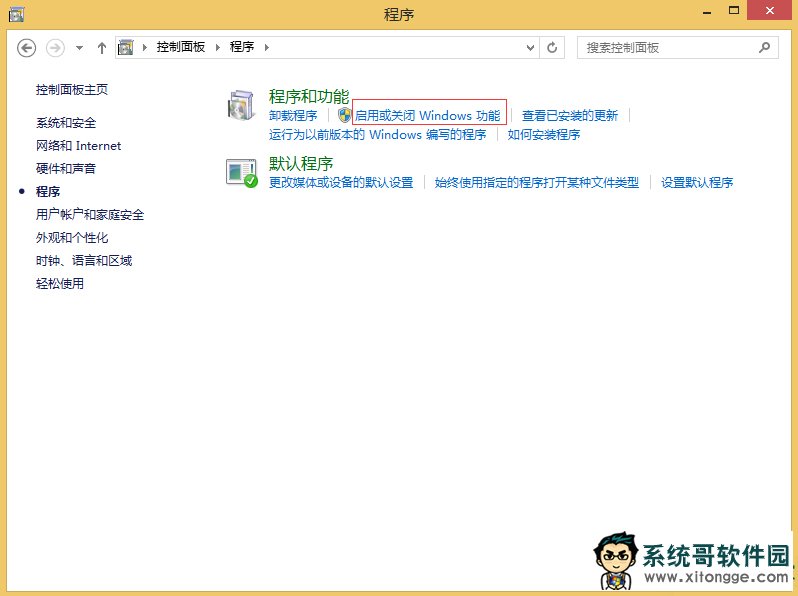Click the Forward navigation arrow
798x596 pixels.
click(55, 48)
